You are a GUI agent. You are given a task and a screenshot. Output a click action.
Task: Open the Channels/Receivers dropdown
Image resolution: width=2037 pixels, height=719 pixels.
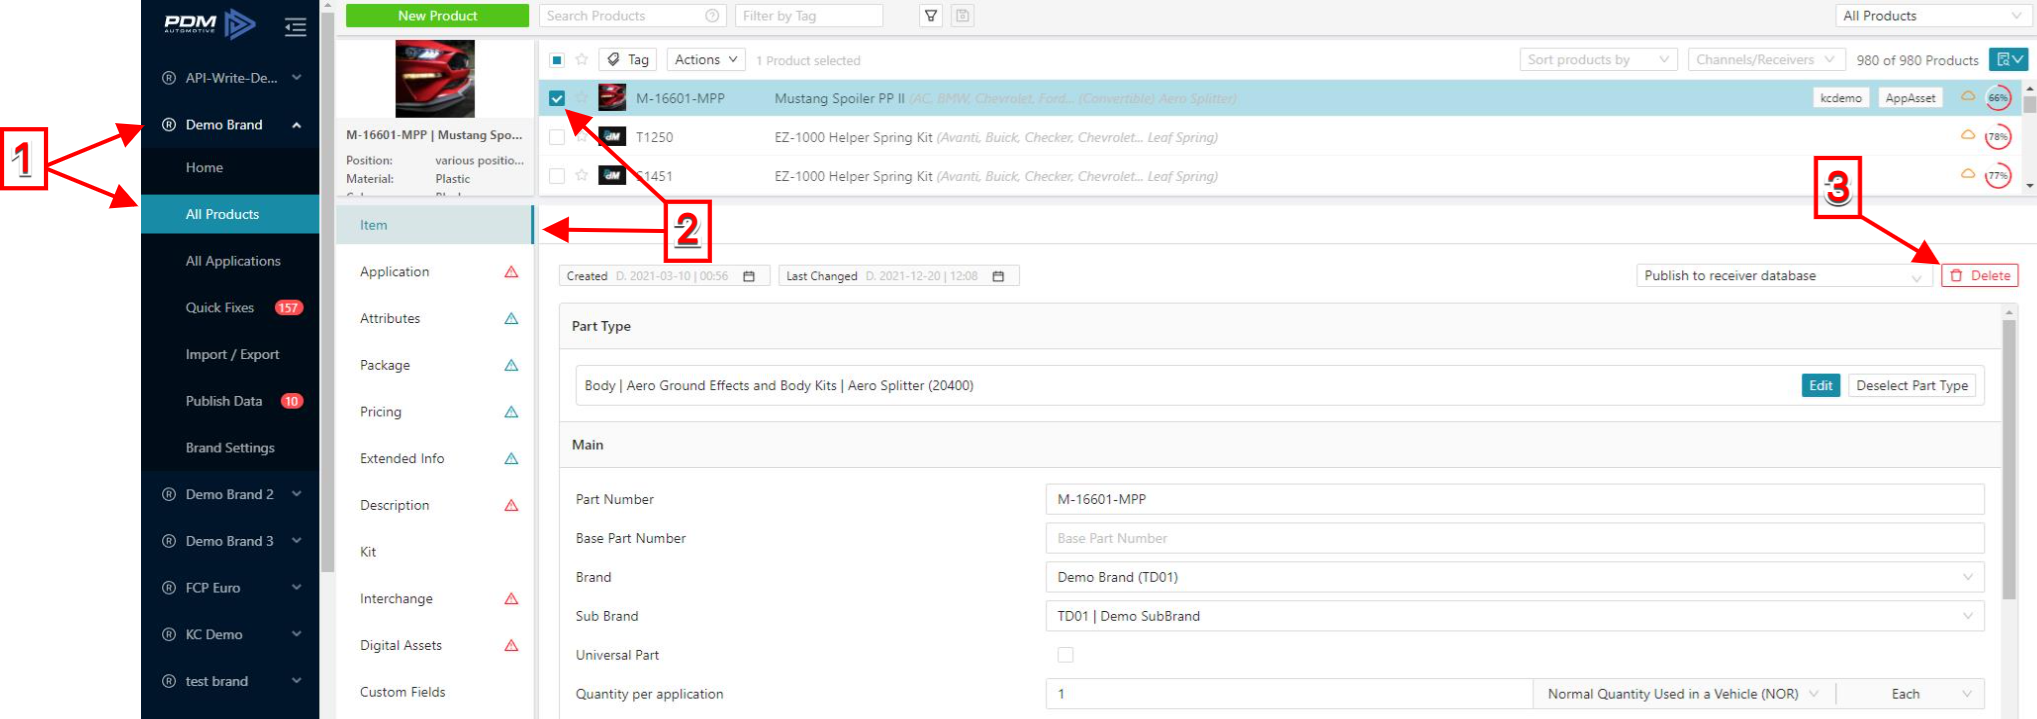(1766, 60)
